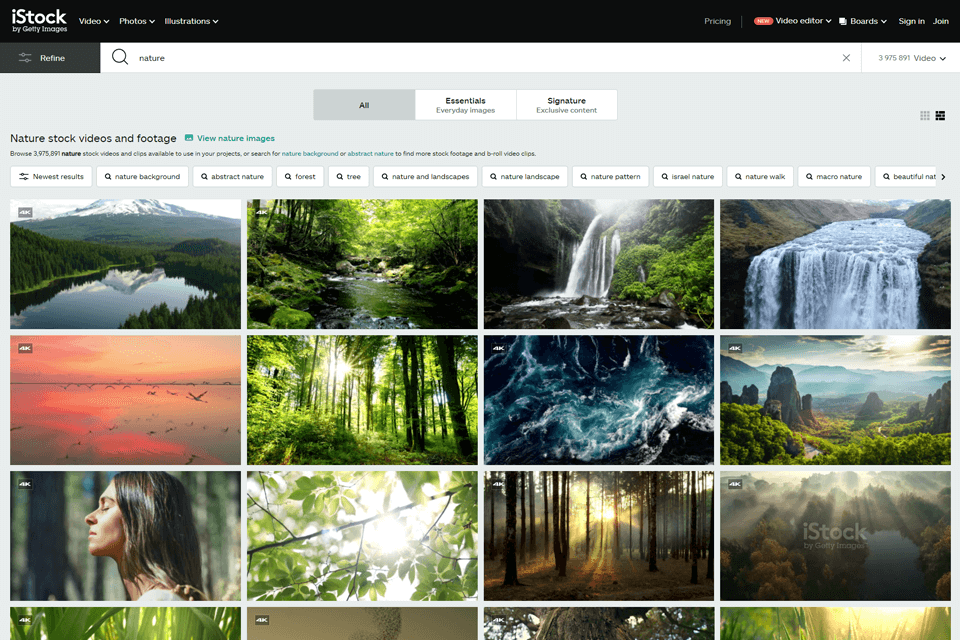Select the macro nature chip

tap(834, 176)
